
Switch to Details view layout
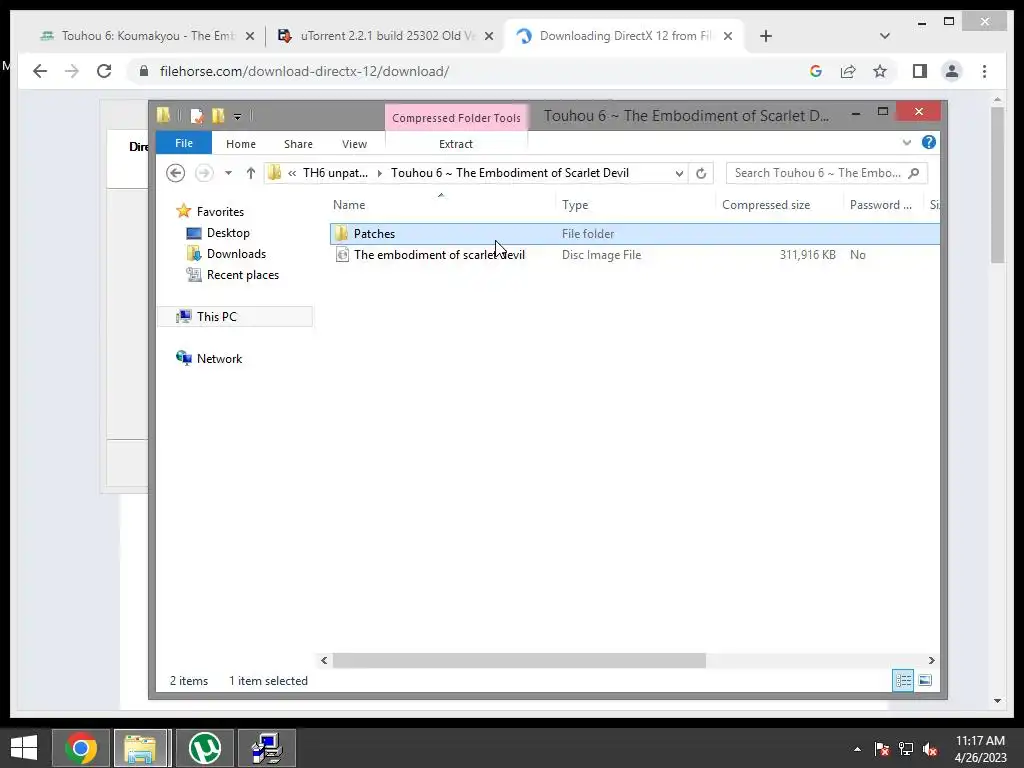coord(903,680)
